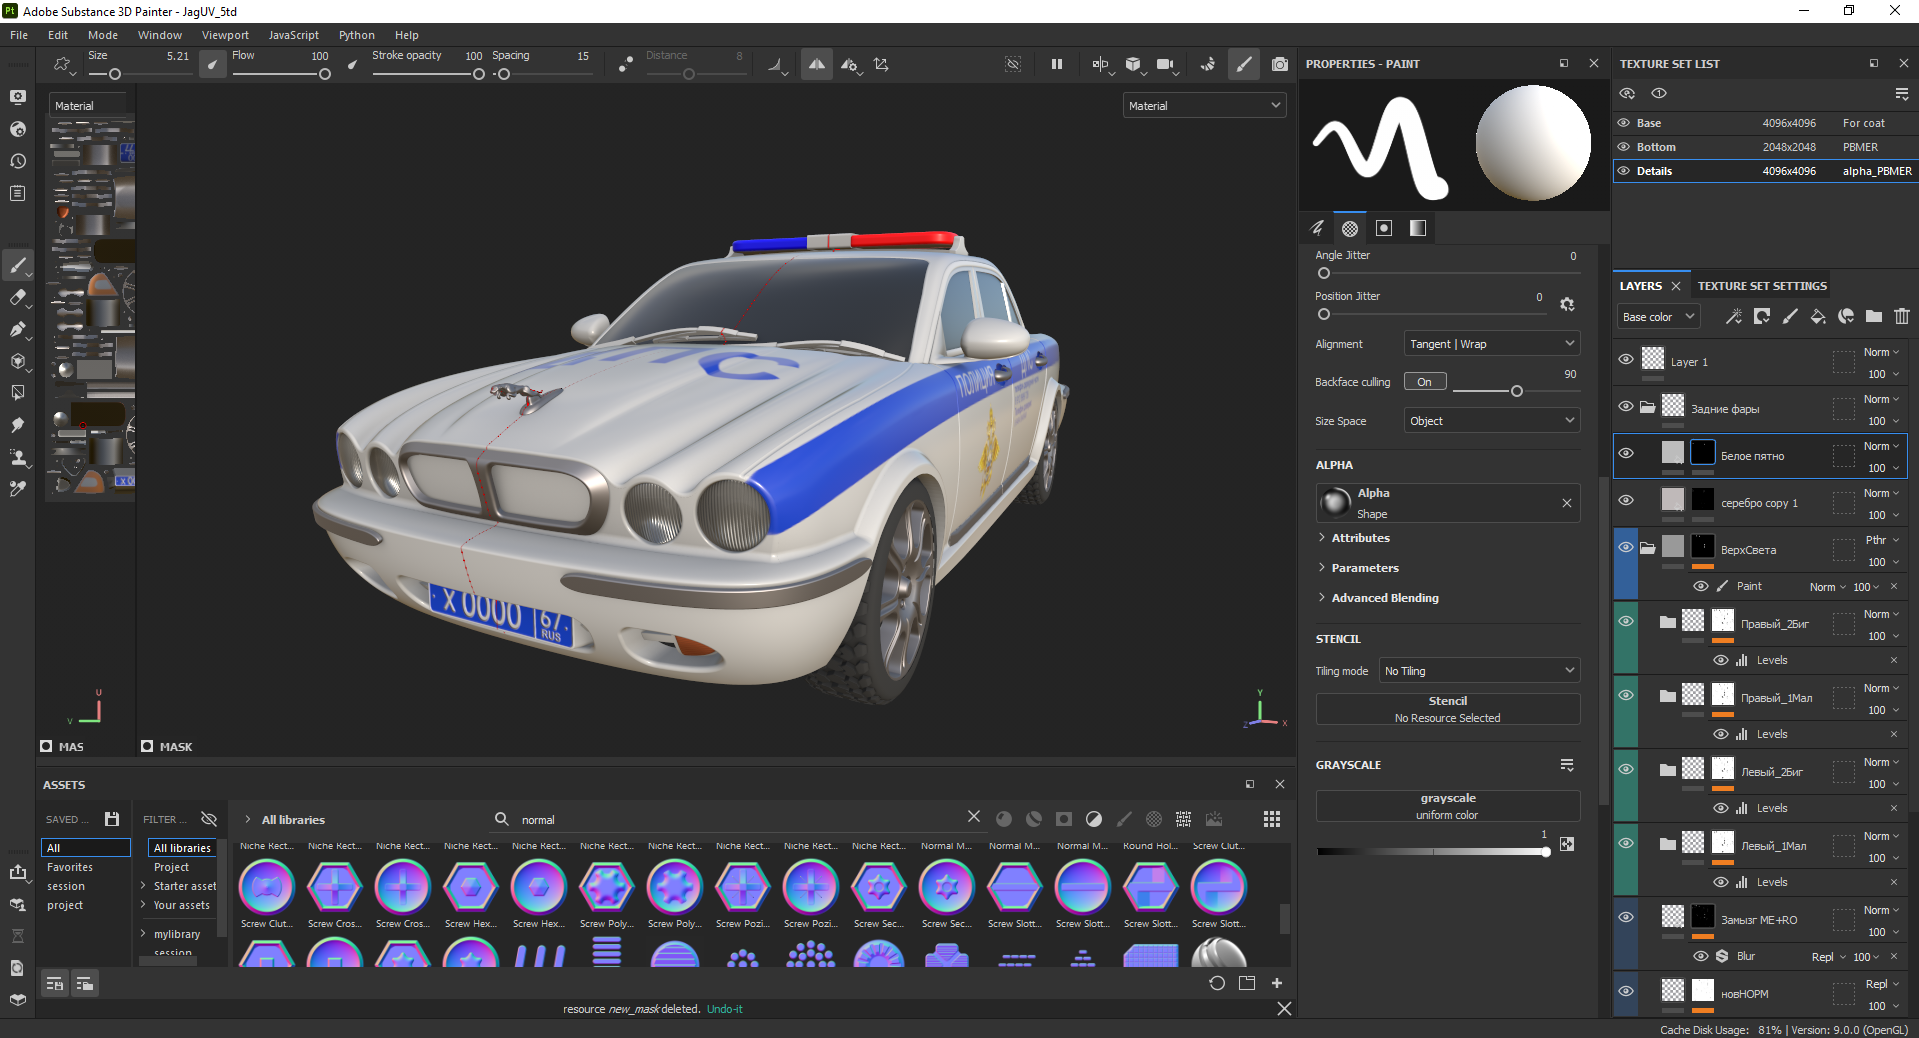The height and width of the screenshot is (1038, 1919).
Task: Select the All saved search filter
Action: pos(86,848)
